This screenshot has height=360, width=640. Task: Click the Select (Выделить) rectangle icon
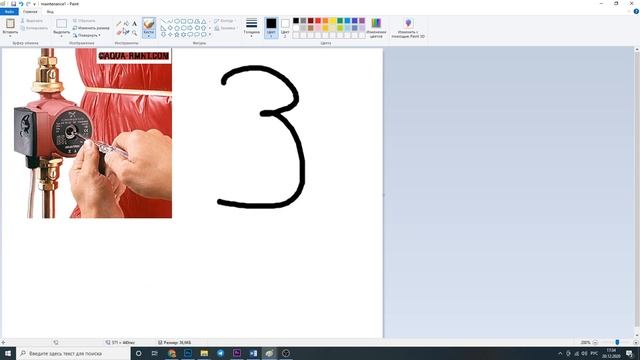(62, 24)
